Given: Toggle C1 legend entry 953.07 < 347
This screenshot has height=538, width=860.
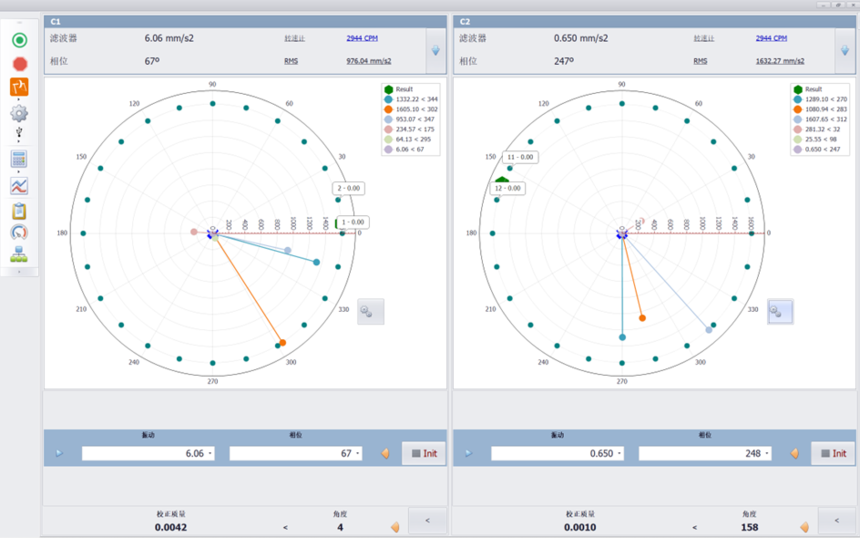Looking at the screenshot, I should coord(411,119).
